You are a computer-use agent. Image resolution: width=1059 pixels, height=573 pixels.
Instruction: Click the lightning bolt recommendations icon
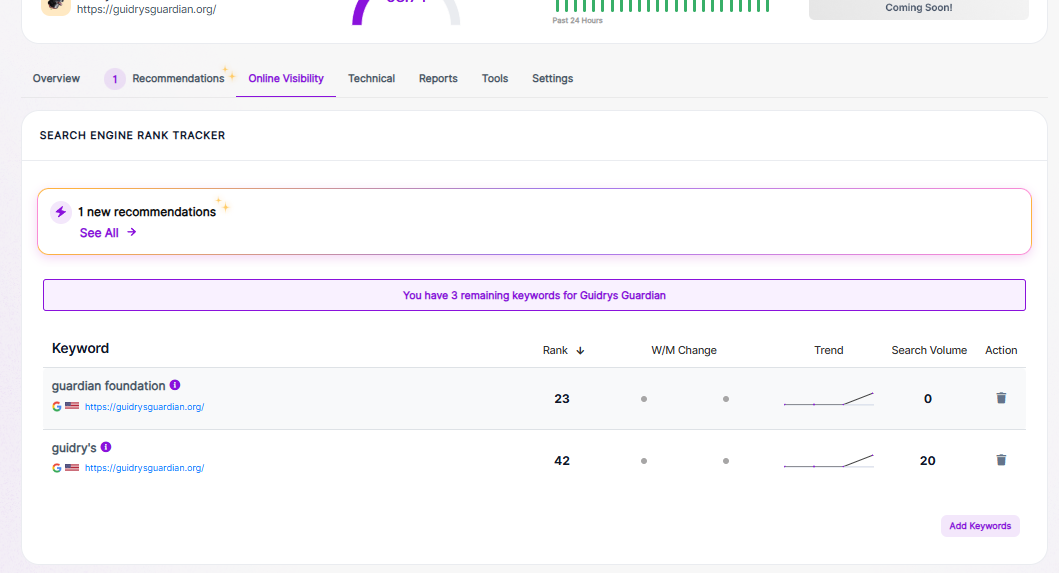tap(61, 212)
